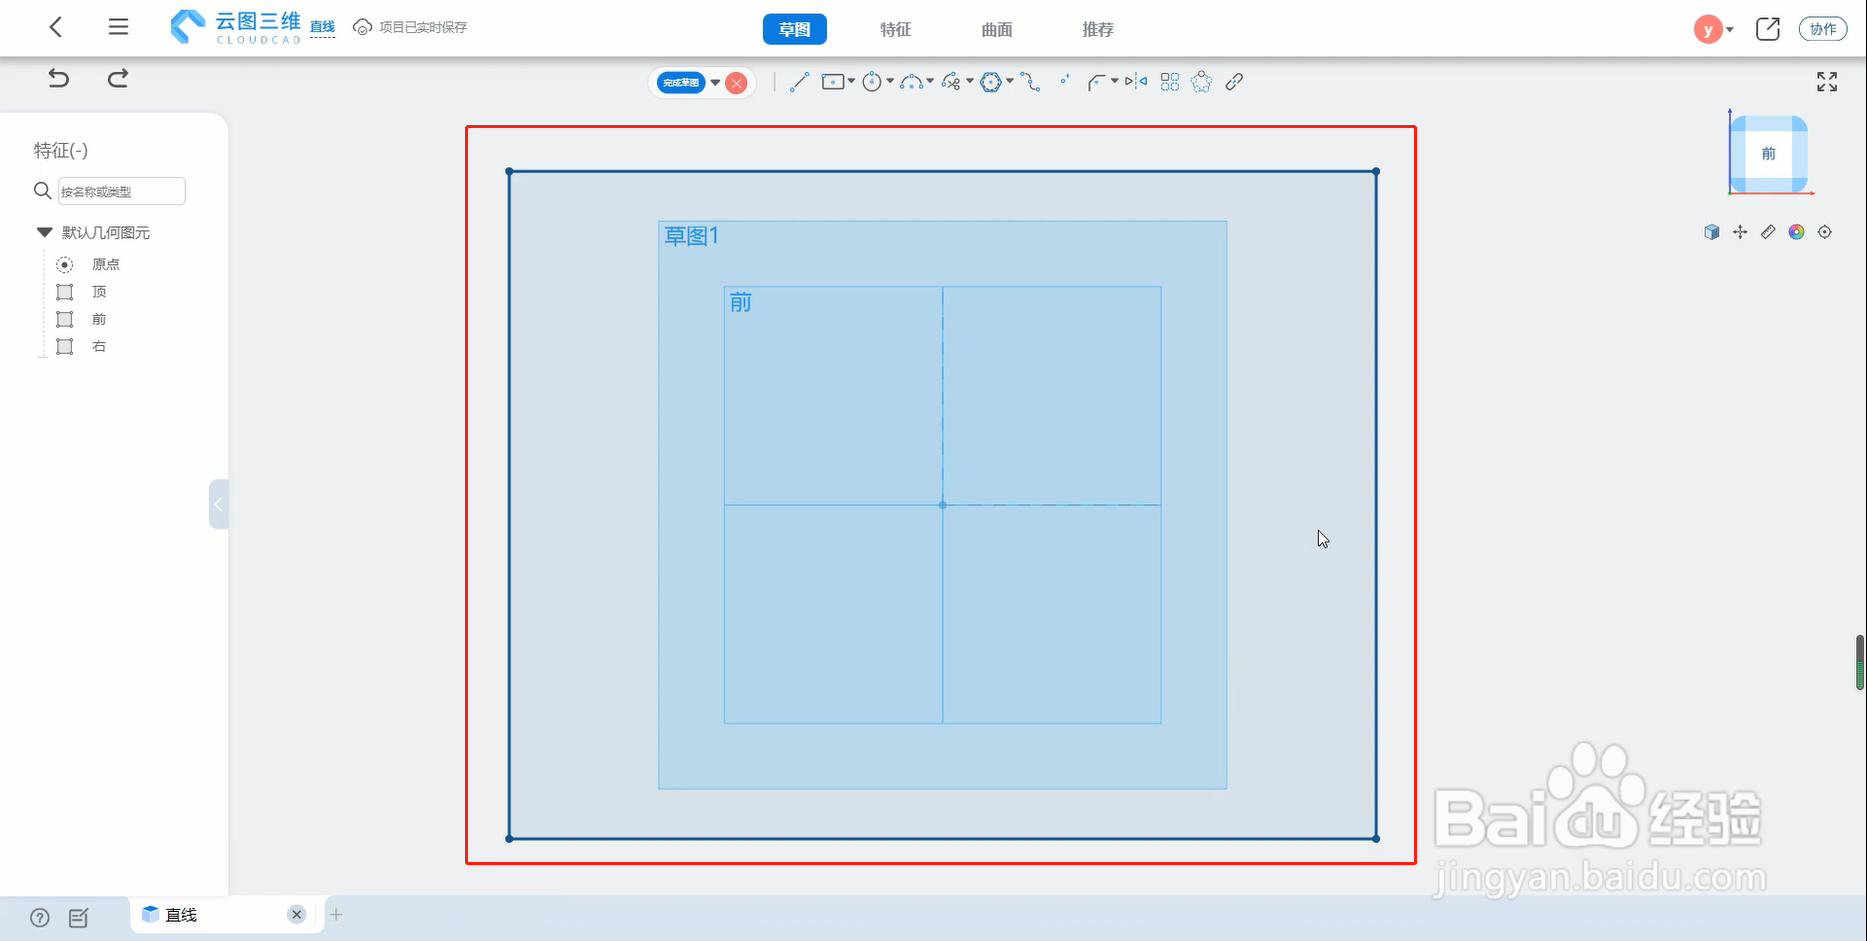This screenshot has width=1867, height=941.
Task: Switch to the 推荐 tab
Action: click(1097, 29)
